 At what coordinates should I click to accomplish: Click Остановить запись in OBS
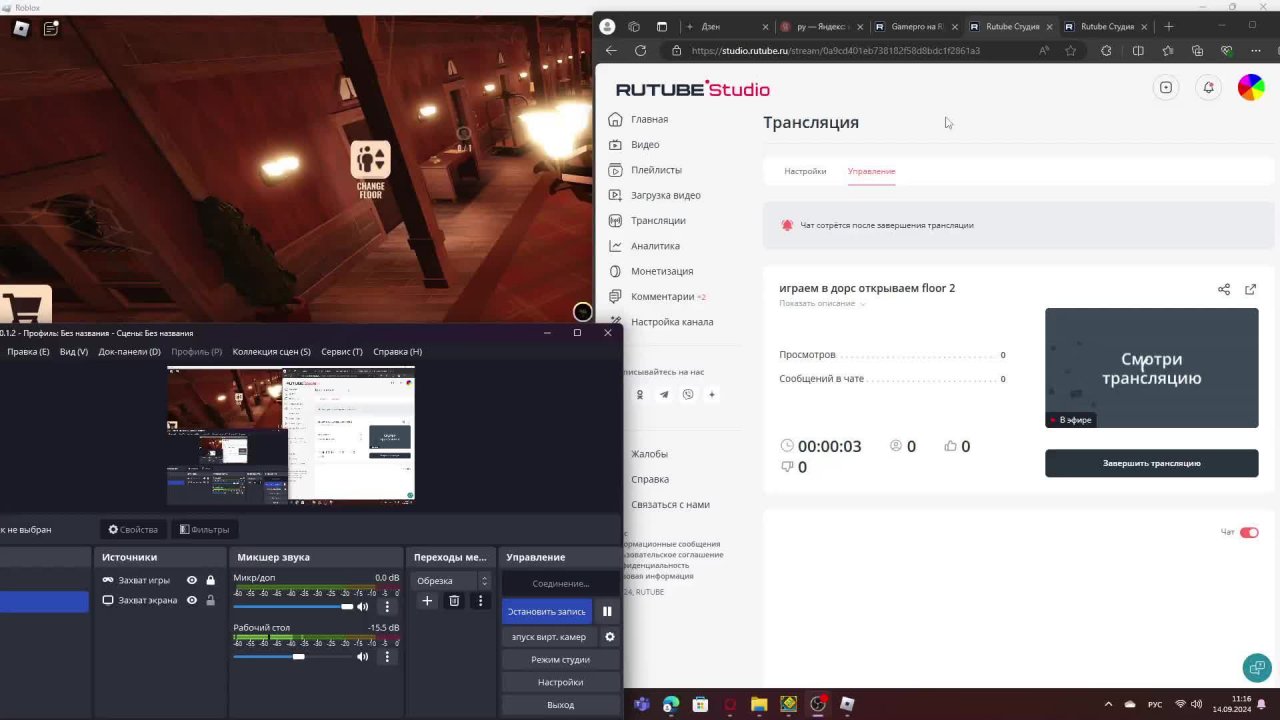pos(546,611)
